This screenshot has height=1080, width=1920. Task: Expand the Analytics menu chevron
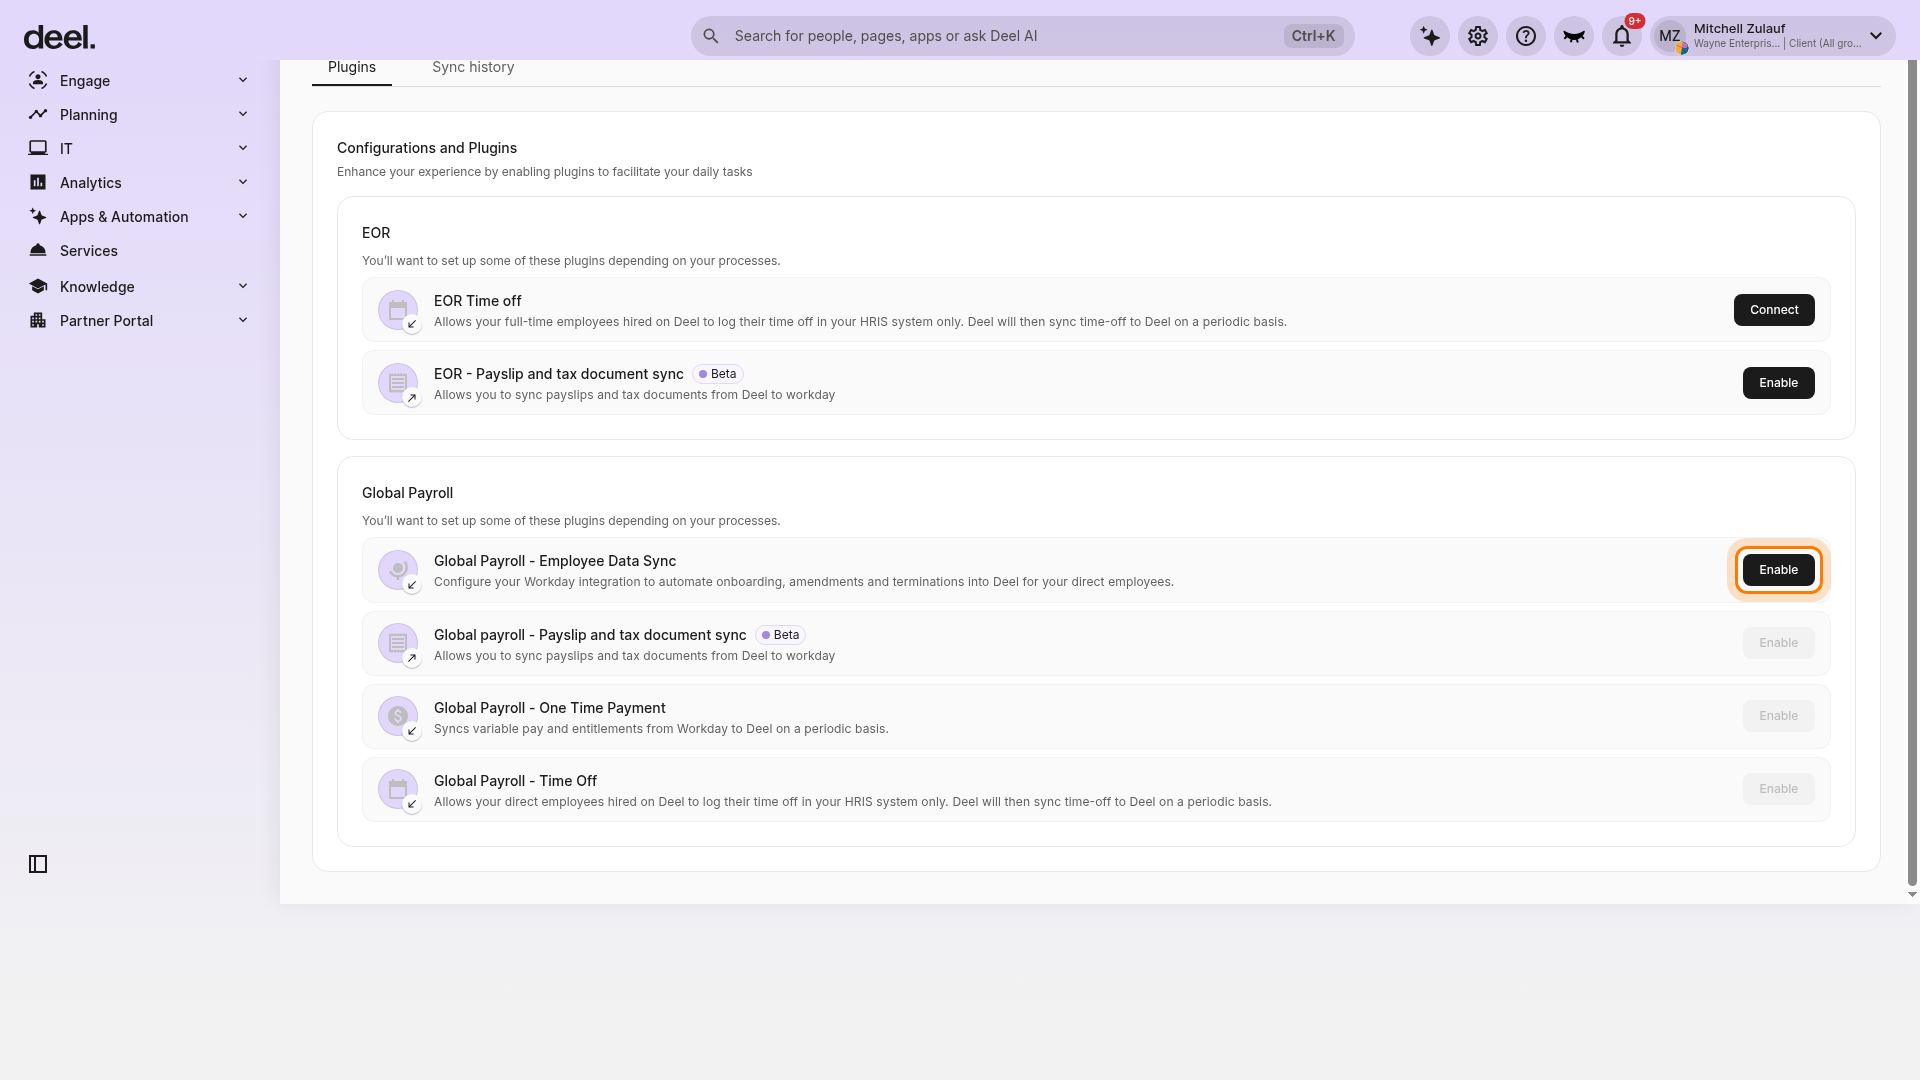[243, 182]
